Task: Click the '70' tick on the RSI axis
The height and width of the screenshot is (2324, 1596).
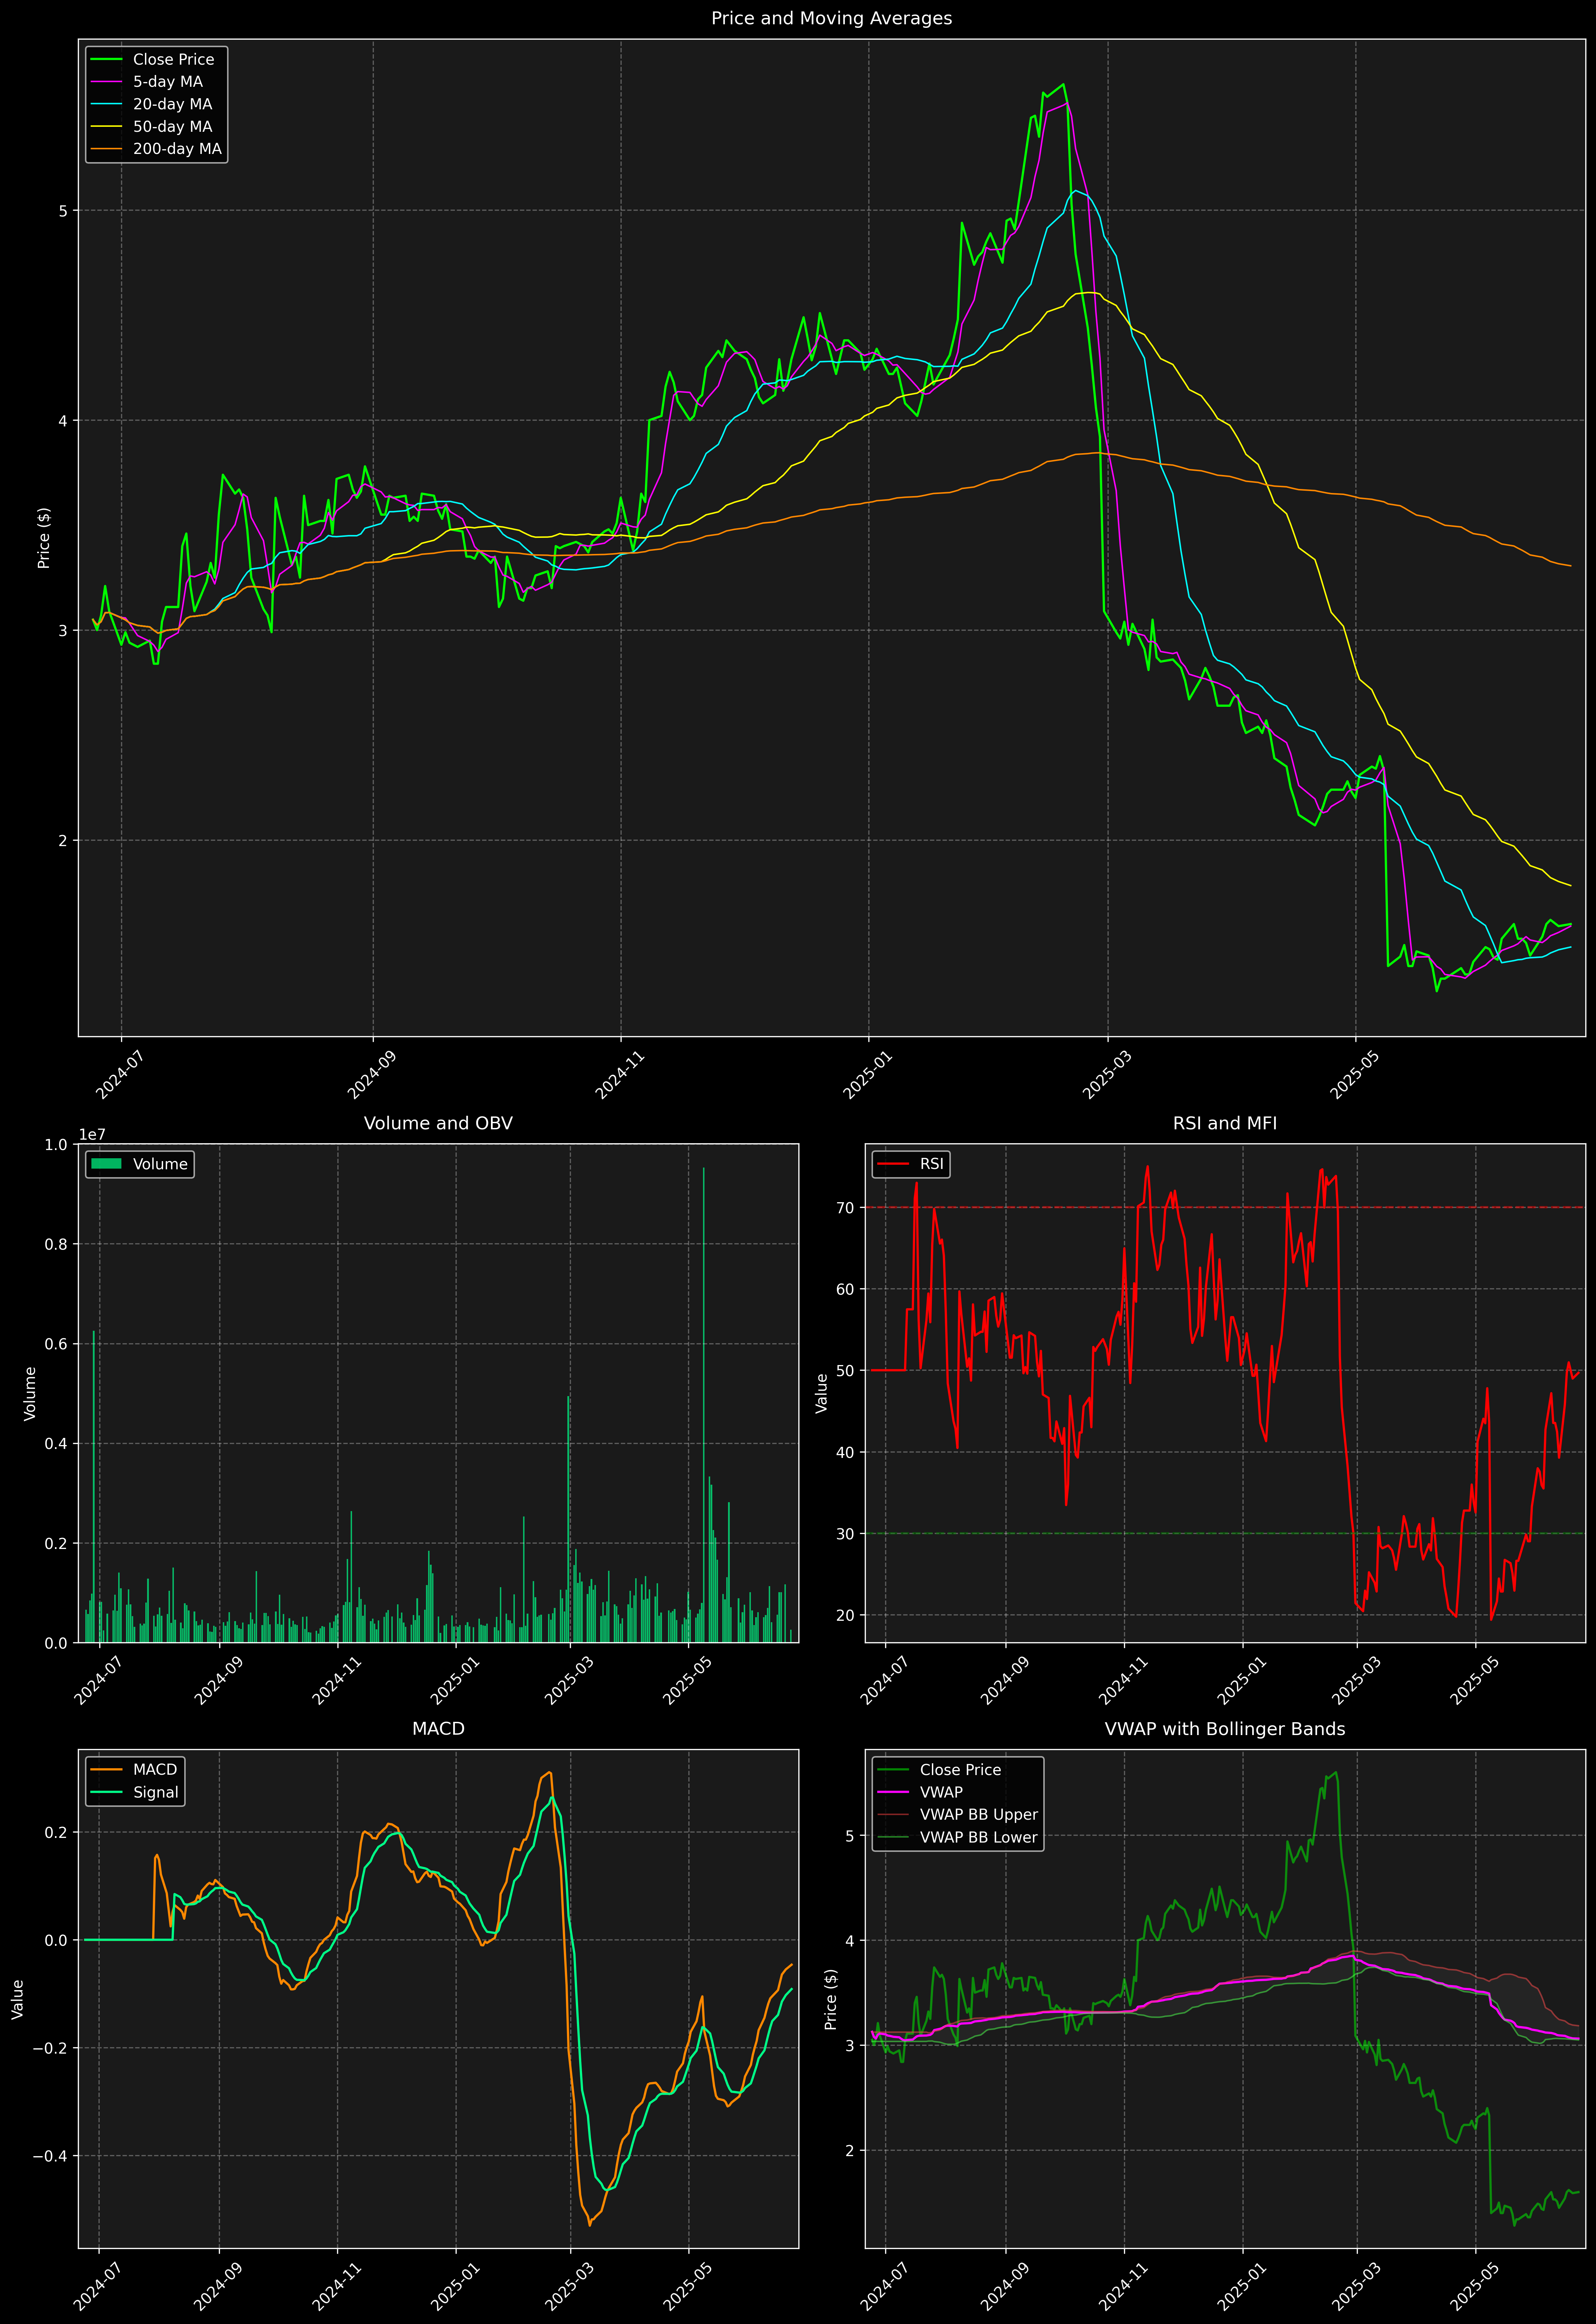Action: 846,1208
